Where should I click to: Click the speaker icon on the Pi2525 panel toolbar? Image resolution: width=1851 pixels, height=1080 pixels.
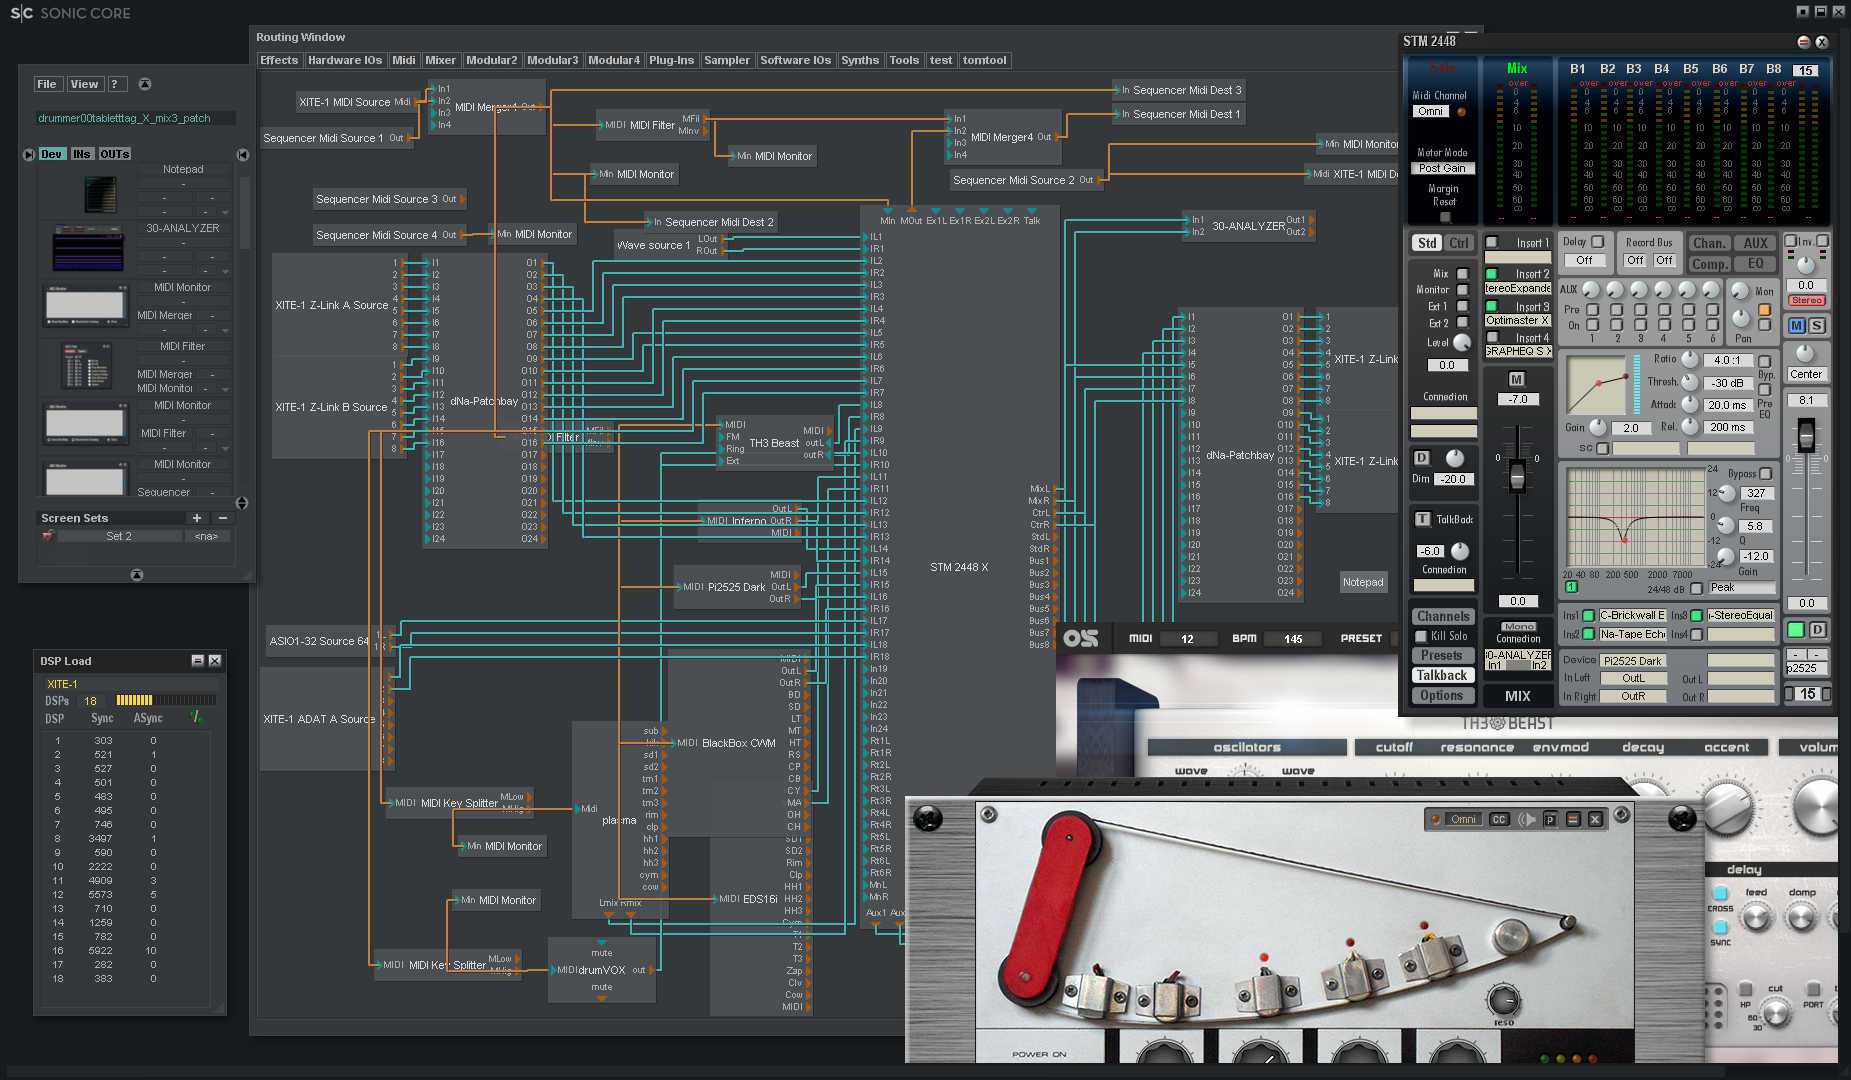1527,819
